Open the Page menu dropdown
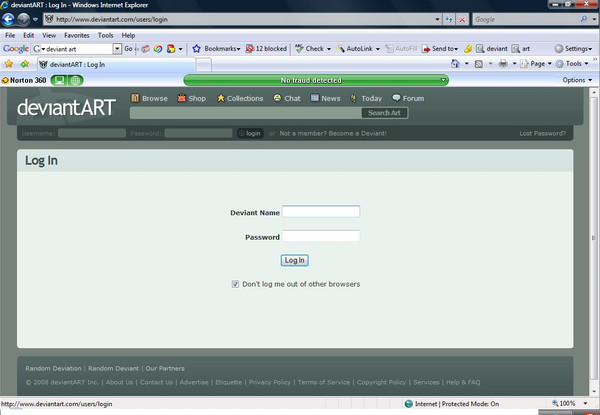Screen dimensions: 600x415 point(537,64)
